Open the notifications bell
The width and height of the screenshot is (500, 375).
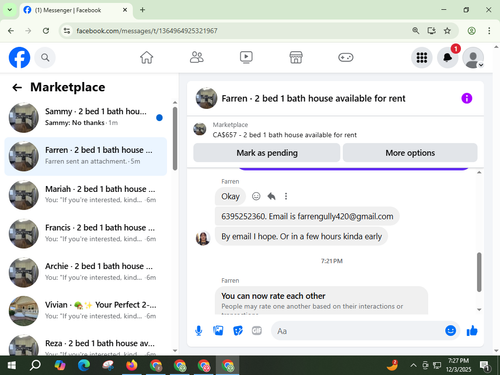pos(448,58)
